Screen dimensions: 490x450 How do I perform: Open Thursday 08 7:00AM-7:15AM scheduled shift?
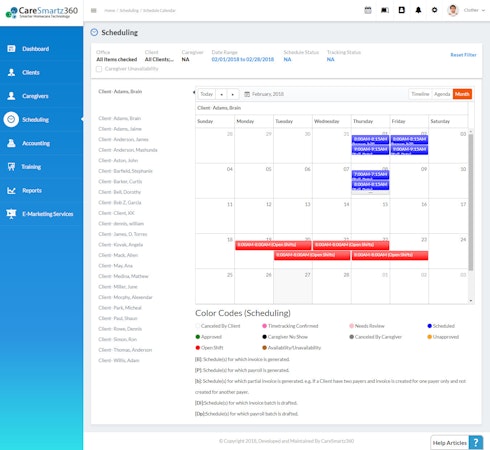point(370,175)
